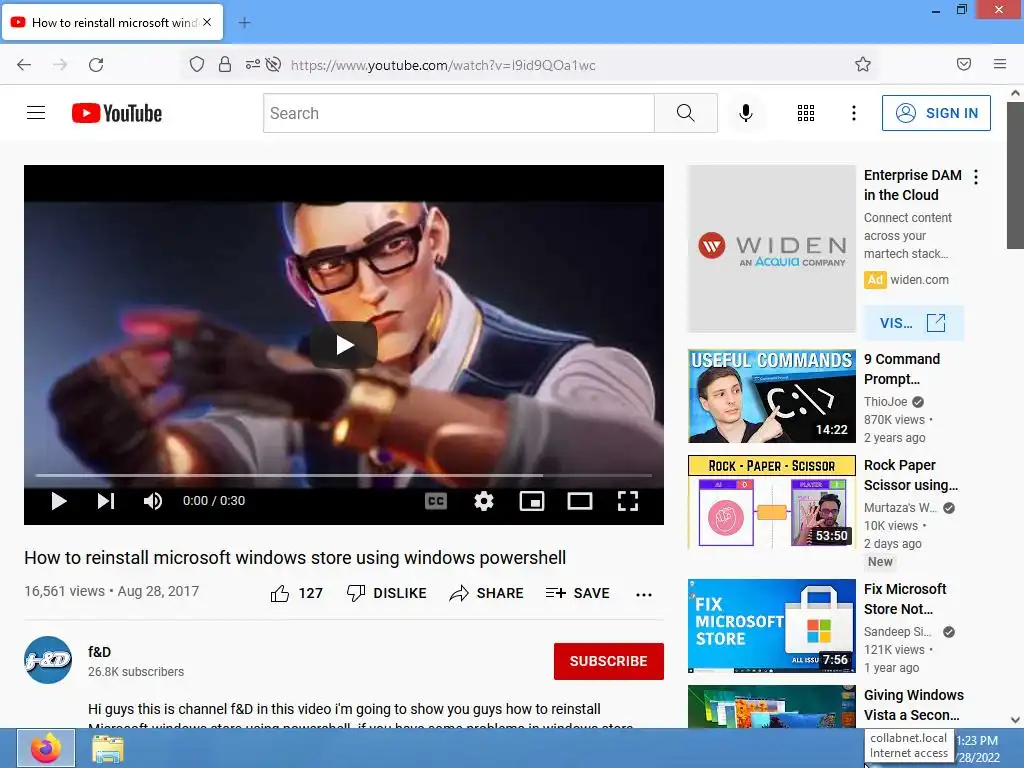This screenshot has height=768, width=1024.
Task: Click the YouTube URL in address bar
Action: [x=443, y=65]
